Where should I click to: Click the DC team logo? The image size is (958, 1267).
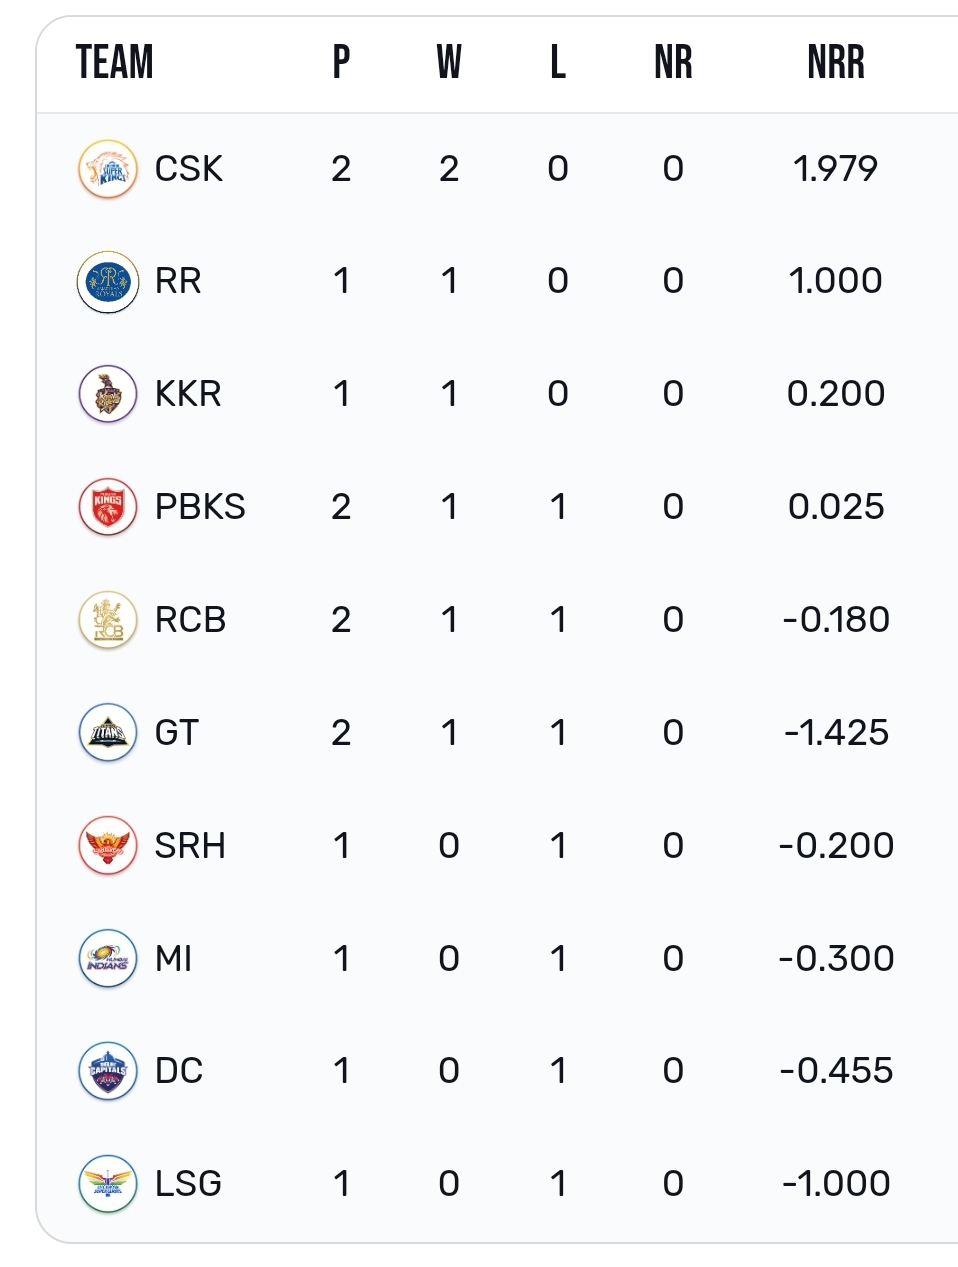pos(107,1071)
